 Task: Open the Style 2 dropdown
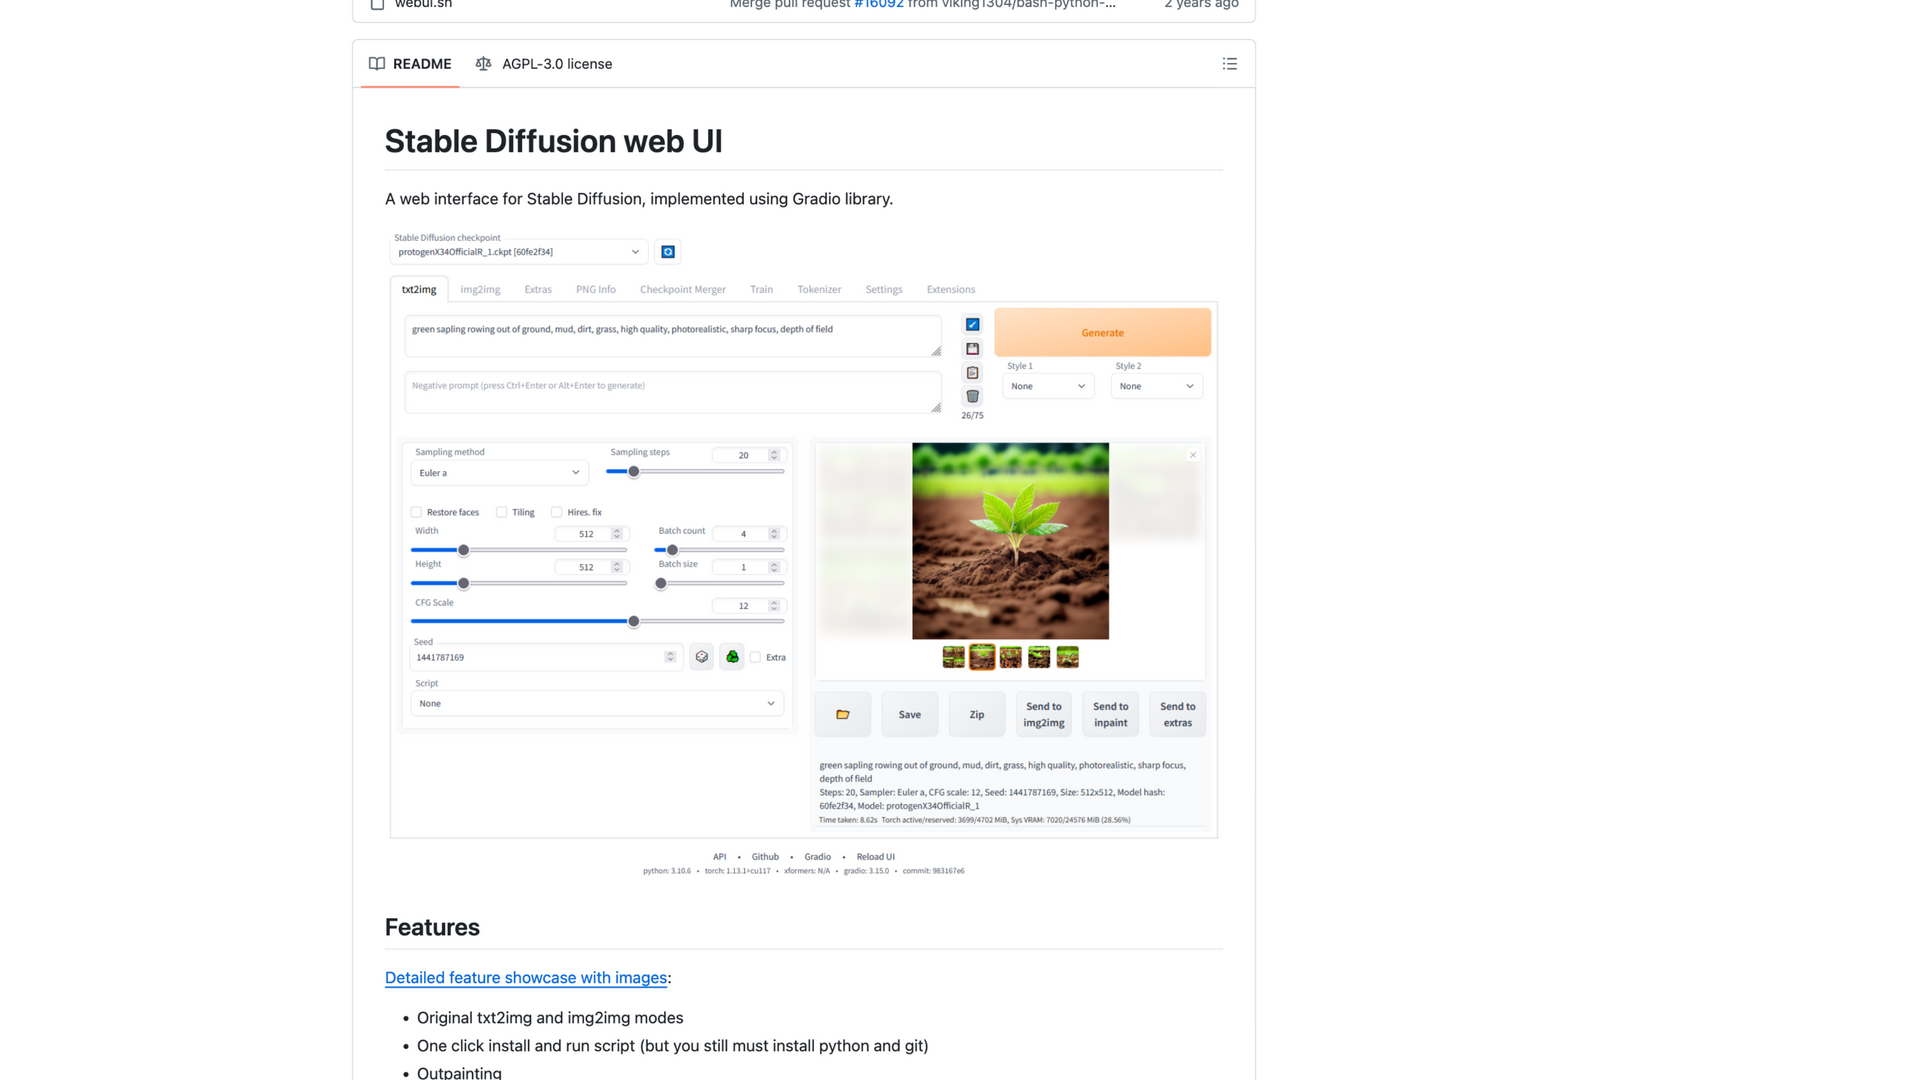pos(1157,386)
